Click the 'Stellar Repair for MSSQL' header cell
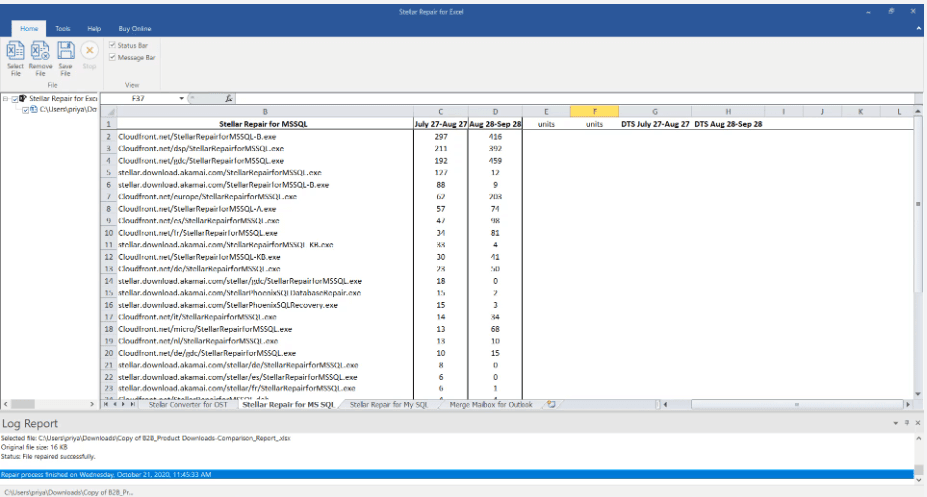Screen dimensions: 927x497 point(265,124)
